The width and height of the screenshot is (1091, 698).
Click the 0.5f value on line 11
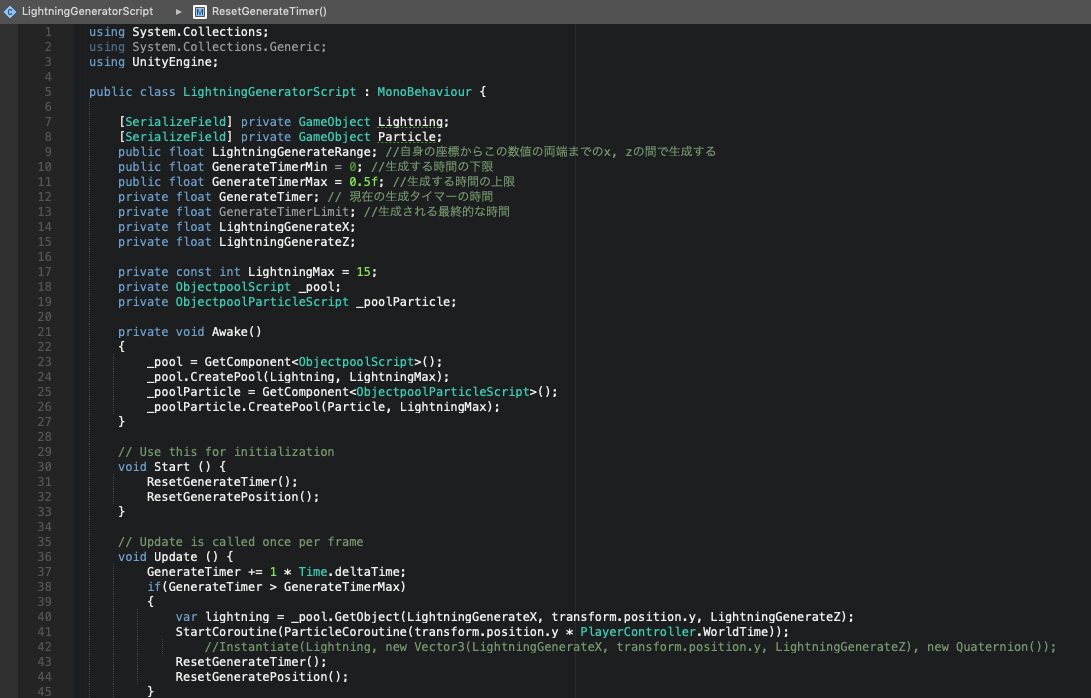[363, 182]
